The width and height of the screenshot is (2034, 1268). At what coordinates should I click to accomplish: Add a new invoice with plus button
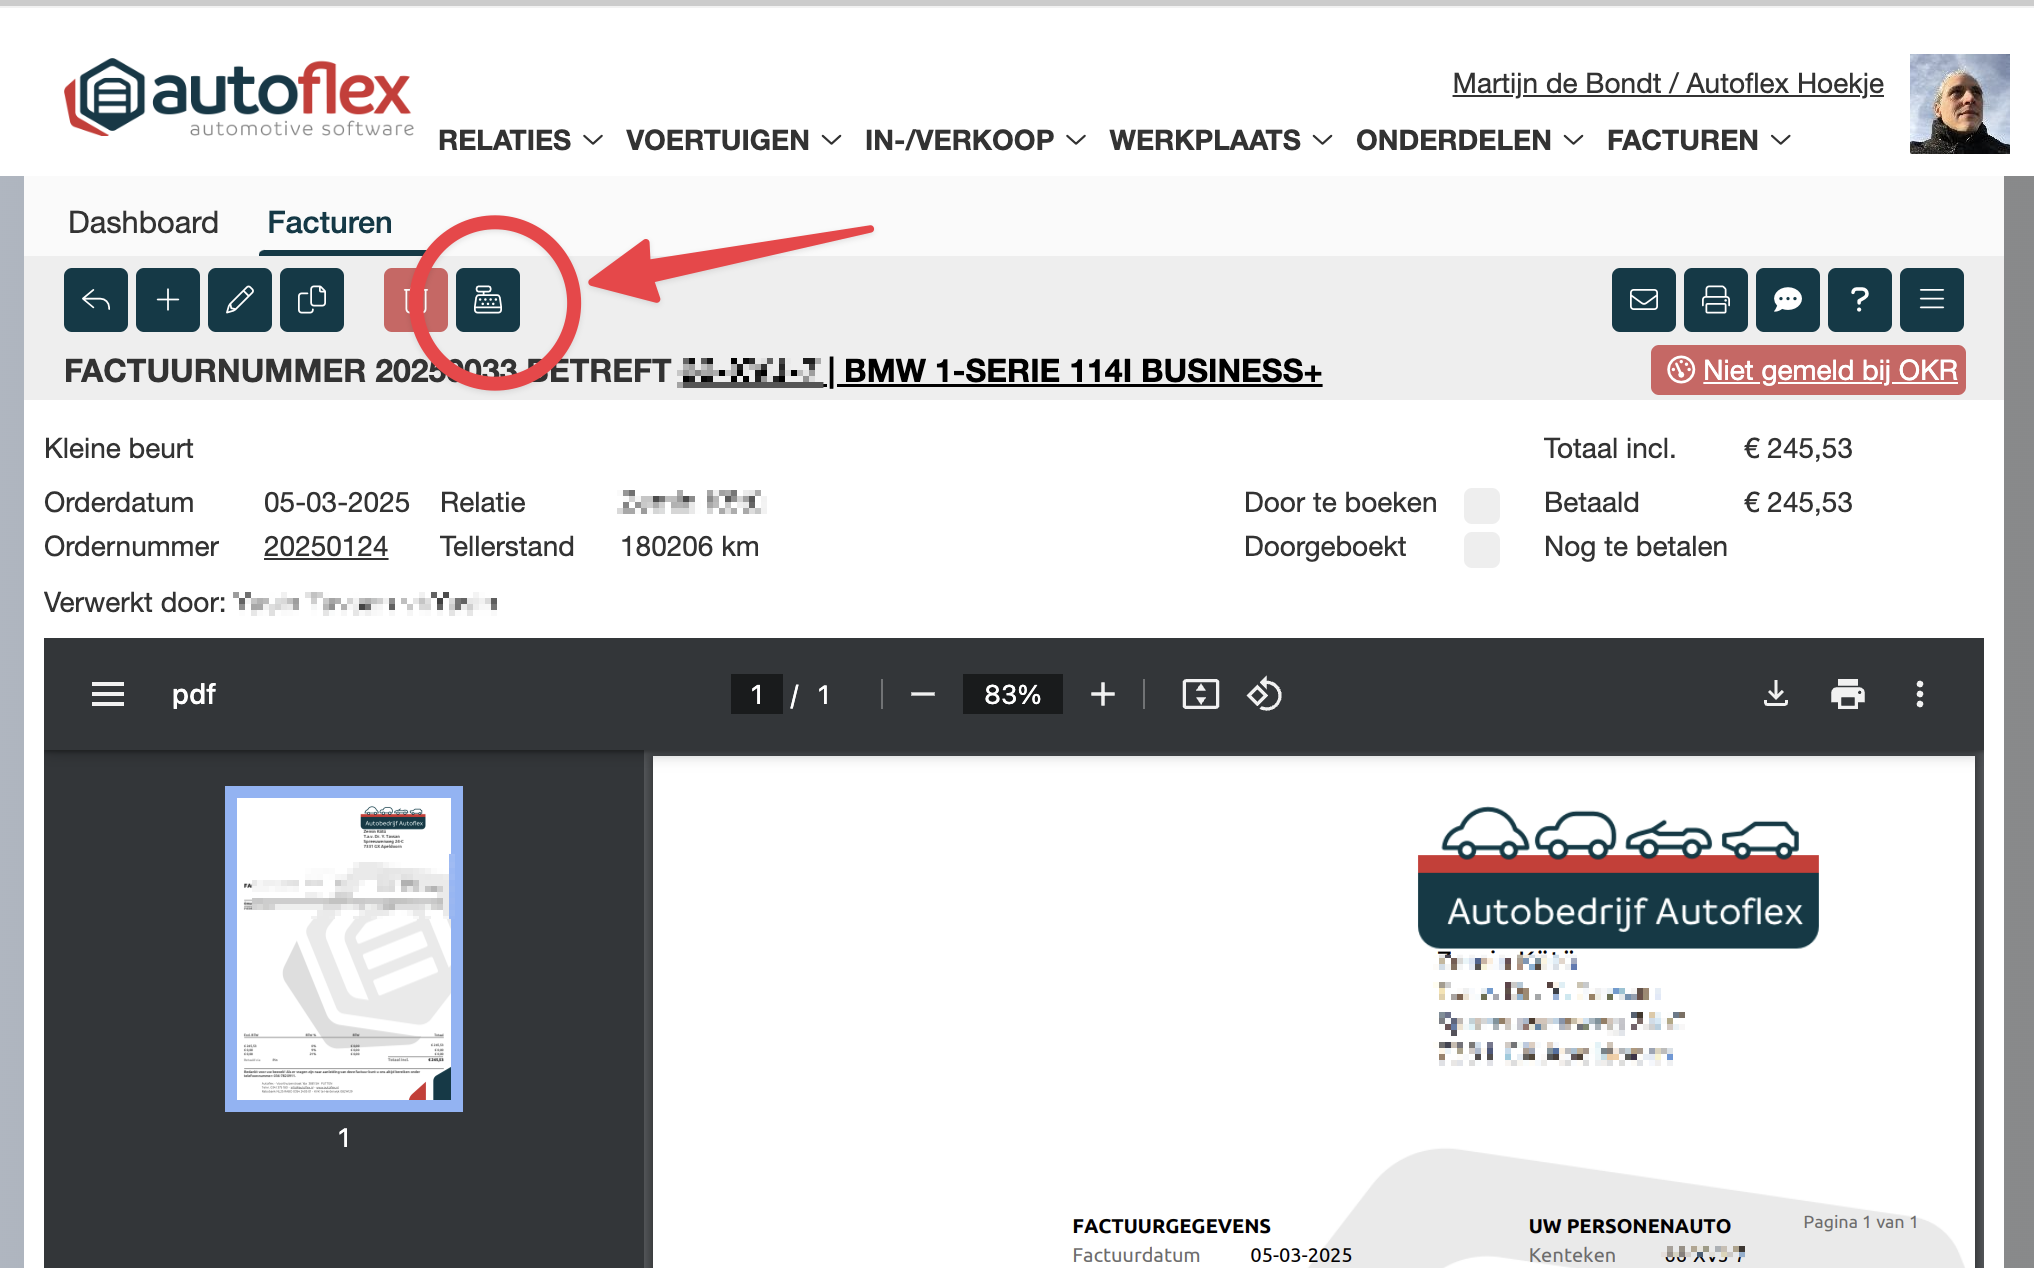[x=168, y=300]
